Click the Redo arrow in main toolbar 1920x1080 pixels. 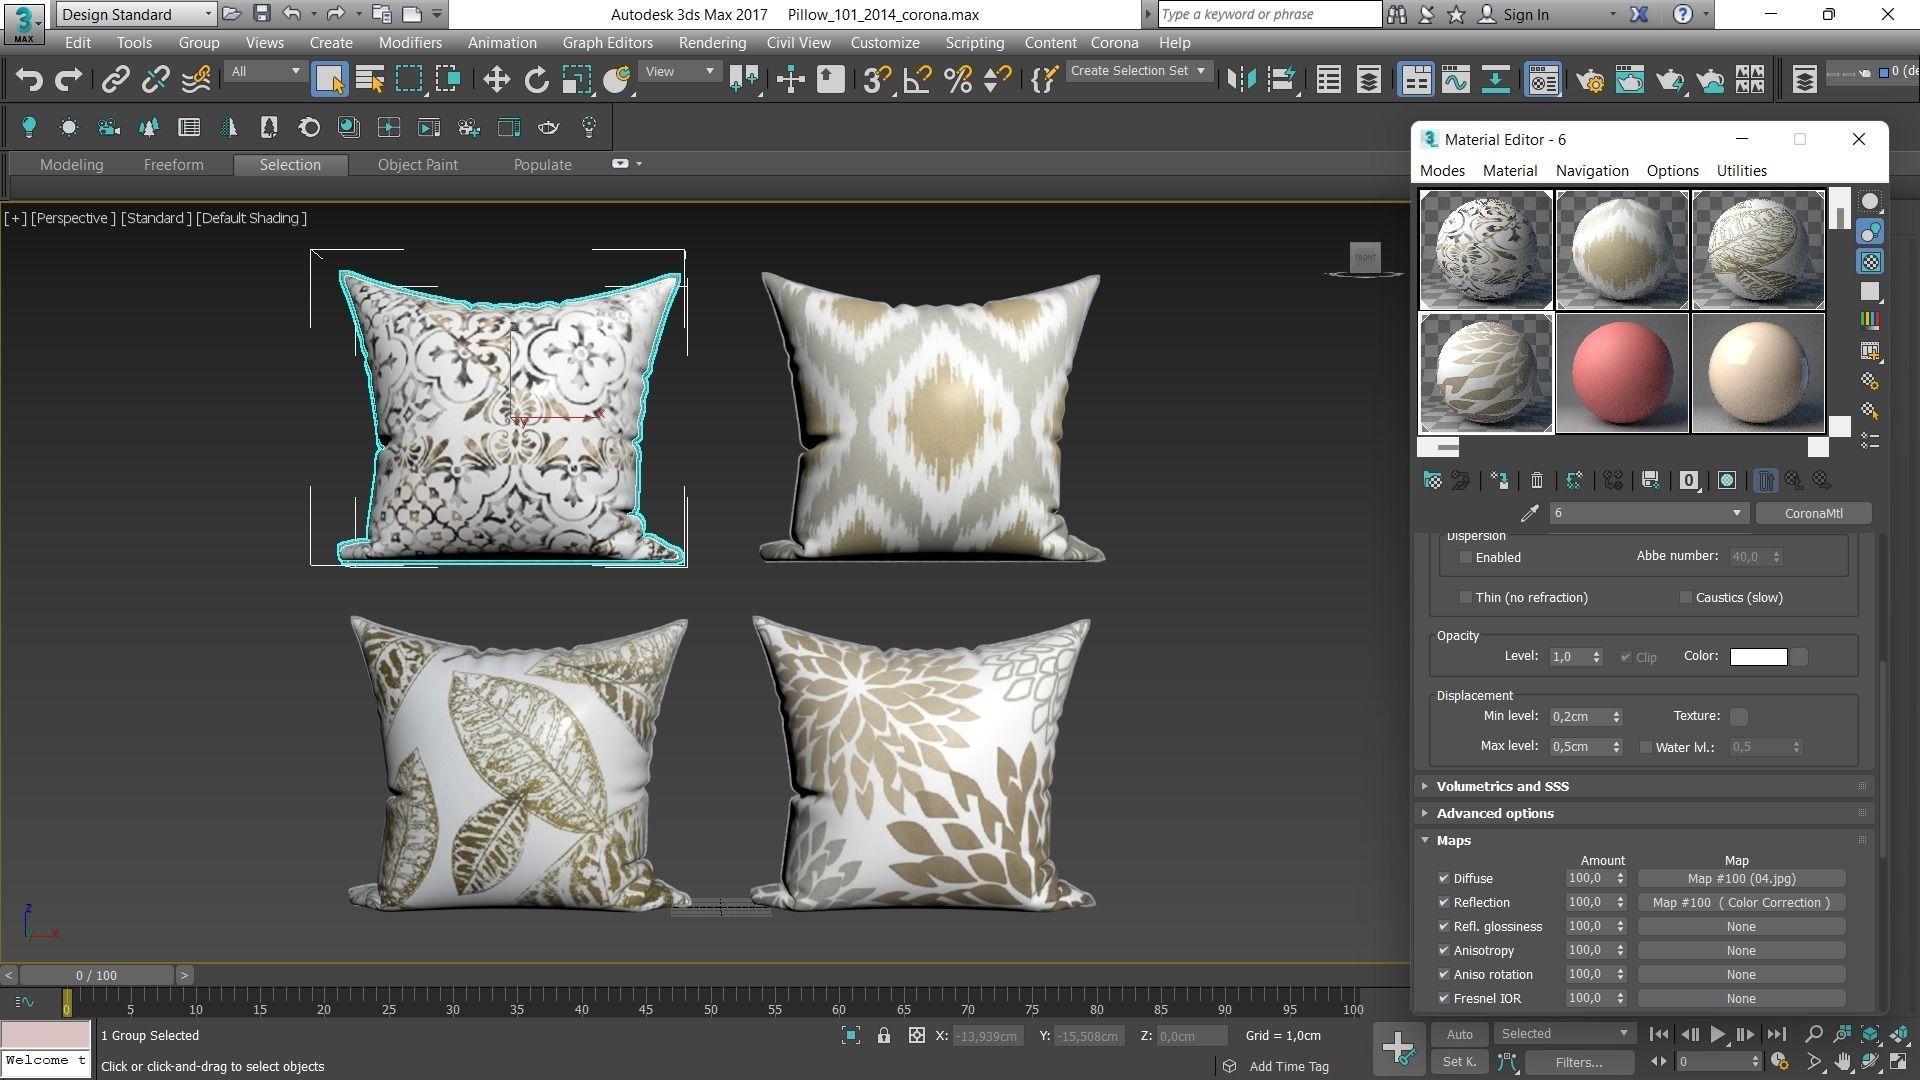(x=68, y=79)
